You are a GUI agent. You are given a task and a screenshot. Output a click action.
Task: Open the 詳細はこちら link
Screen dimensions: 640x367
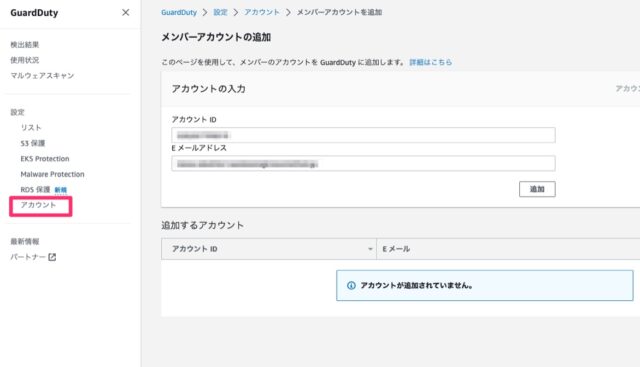click(x=431, y=62)
